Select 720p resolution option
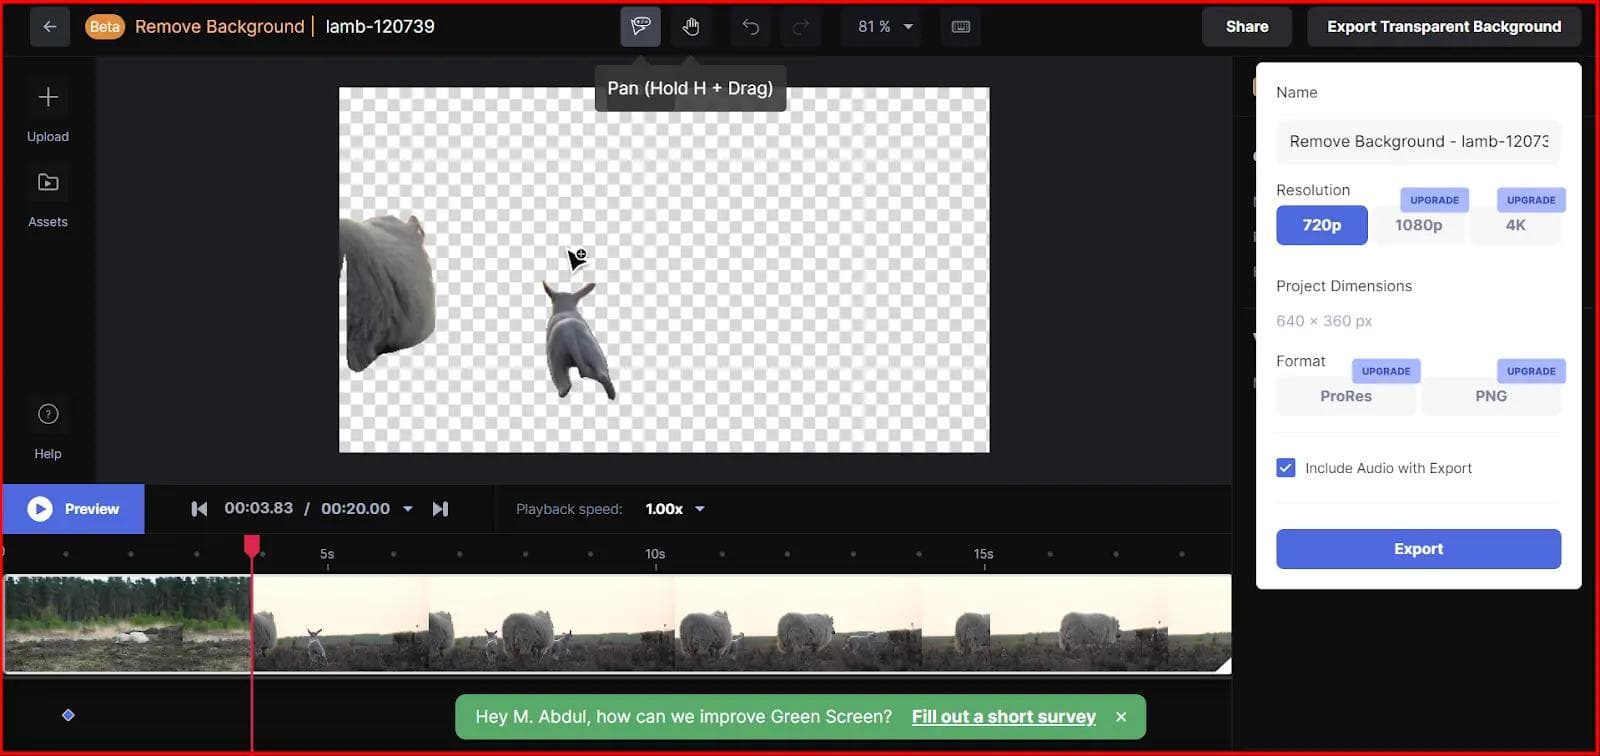 [x=1321, y=225]
